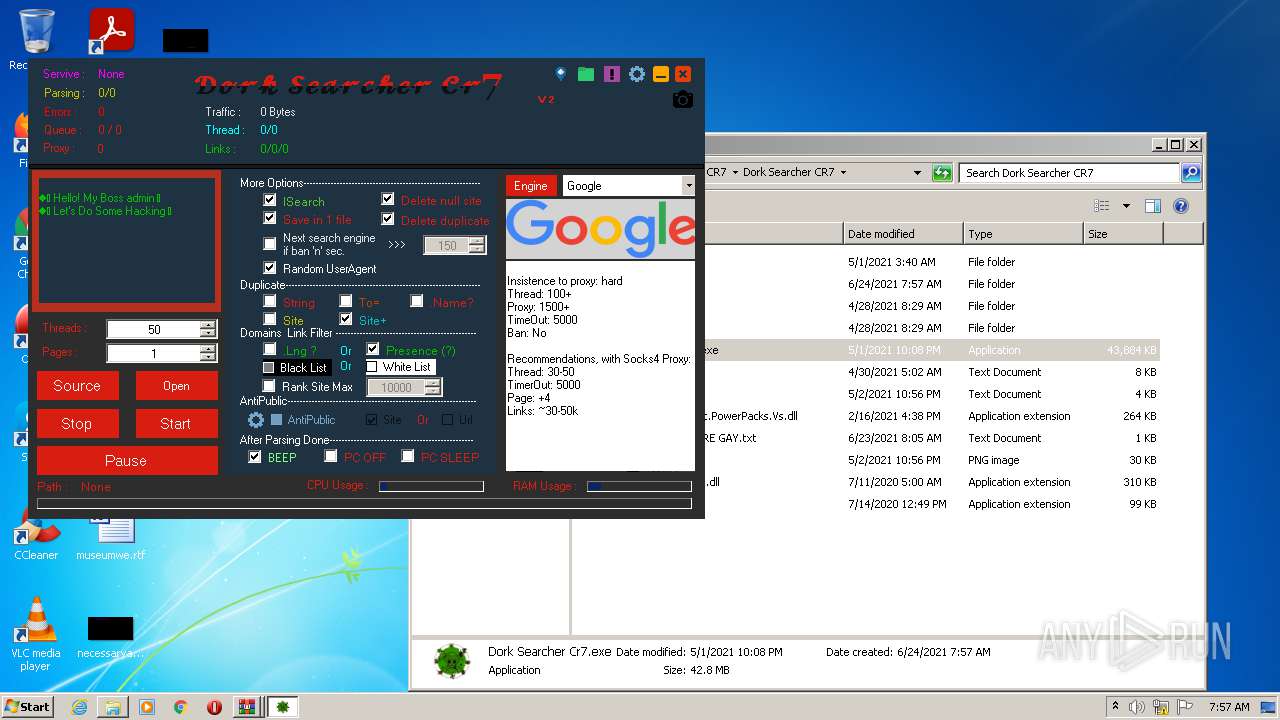
Task: Click the red Engine button
Action: click(x=531, y=186)
